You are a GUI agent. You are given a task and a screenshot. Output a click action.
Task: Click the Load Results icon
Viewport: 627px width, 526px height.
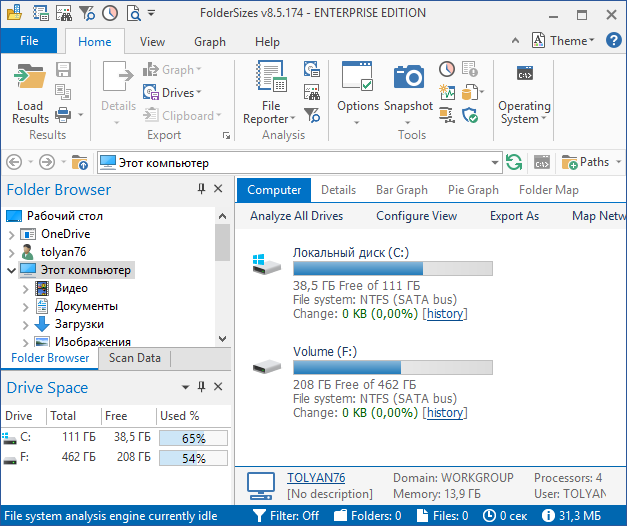30,79
